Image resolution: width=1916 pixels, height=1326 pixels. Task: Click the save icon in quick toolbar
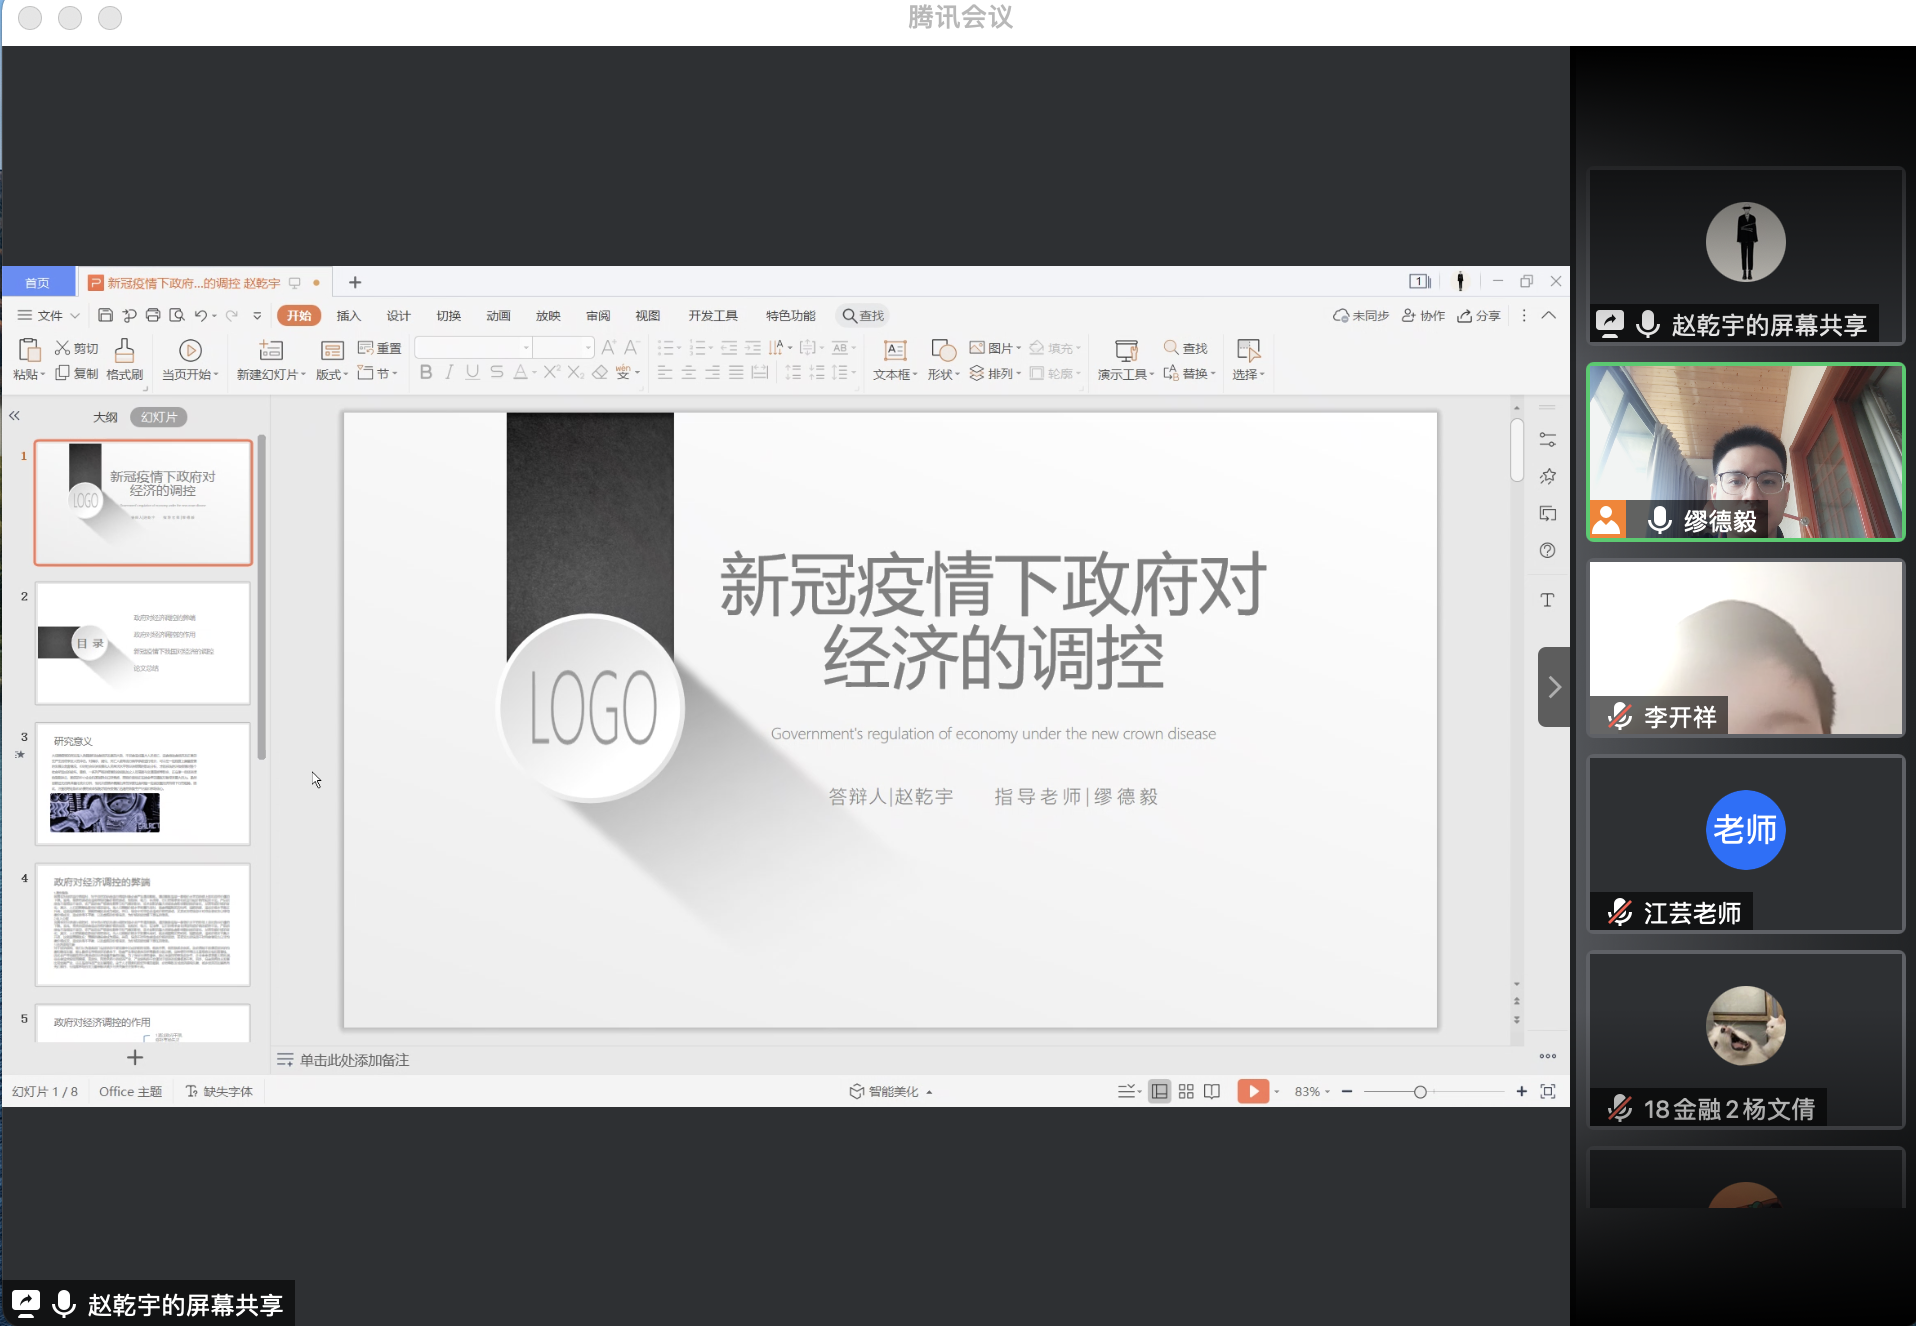105,315
